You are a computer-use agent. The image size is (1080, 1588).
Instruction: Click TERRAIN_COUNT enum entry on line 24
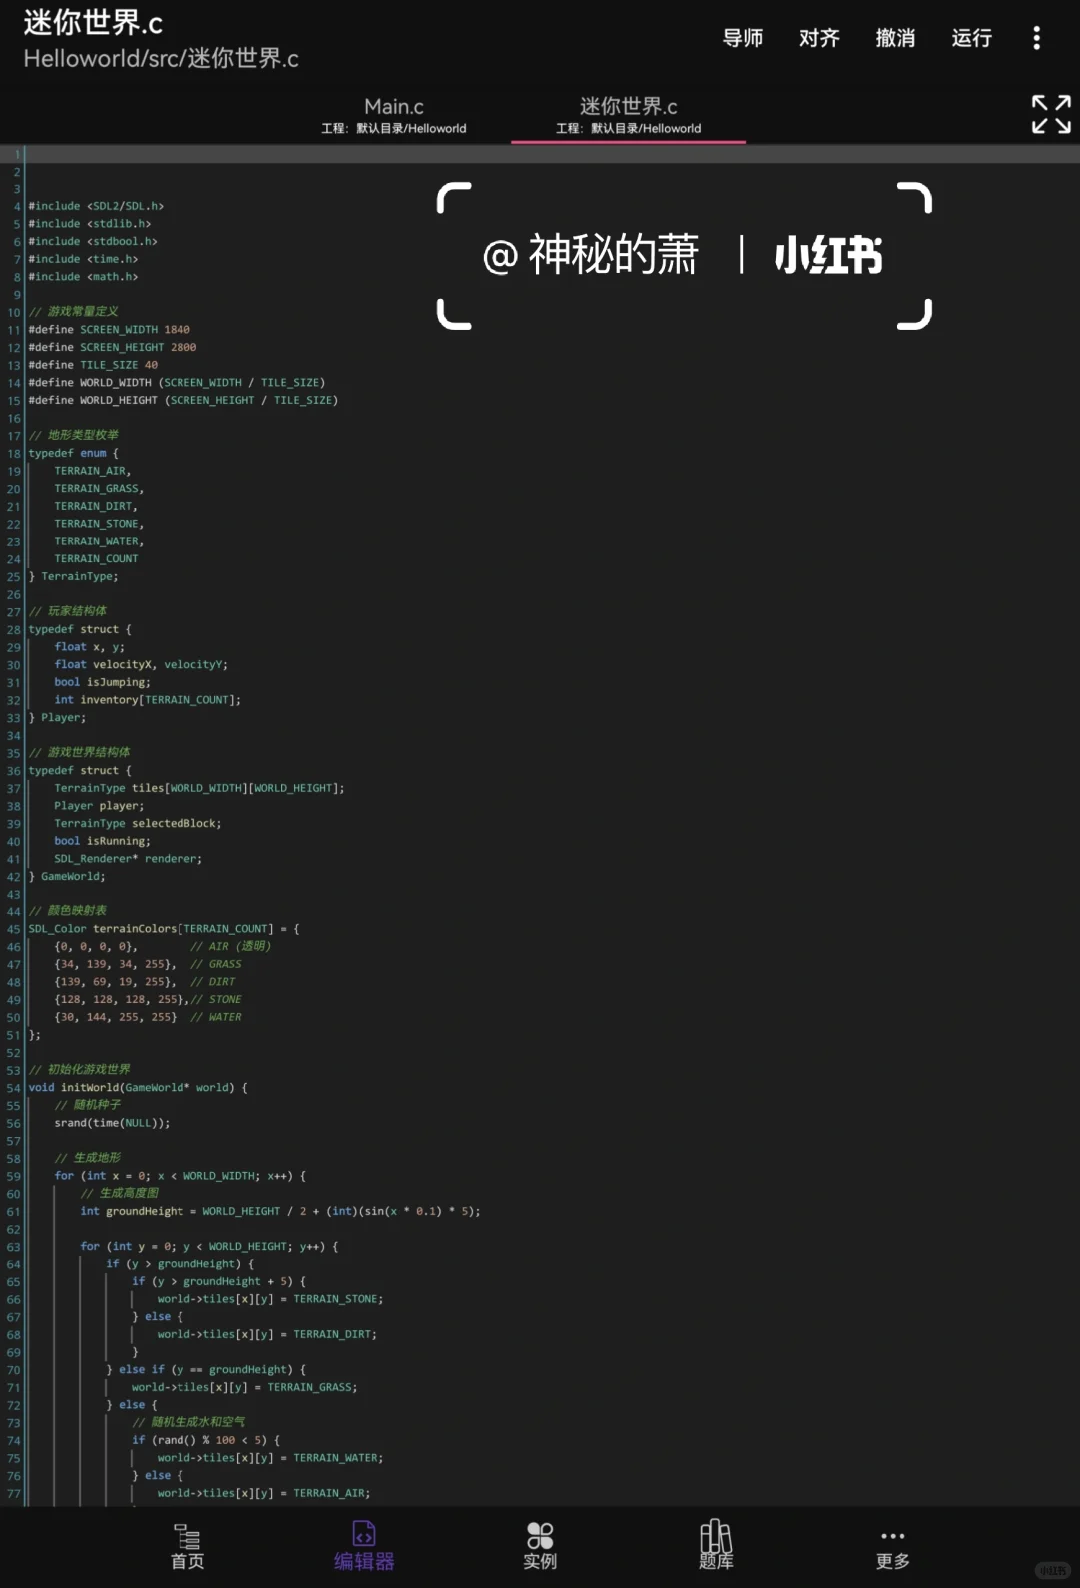click(x=96, y=559)
